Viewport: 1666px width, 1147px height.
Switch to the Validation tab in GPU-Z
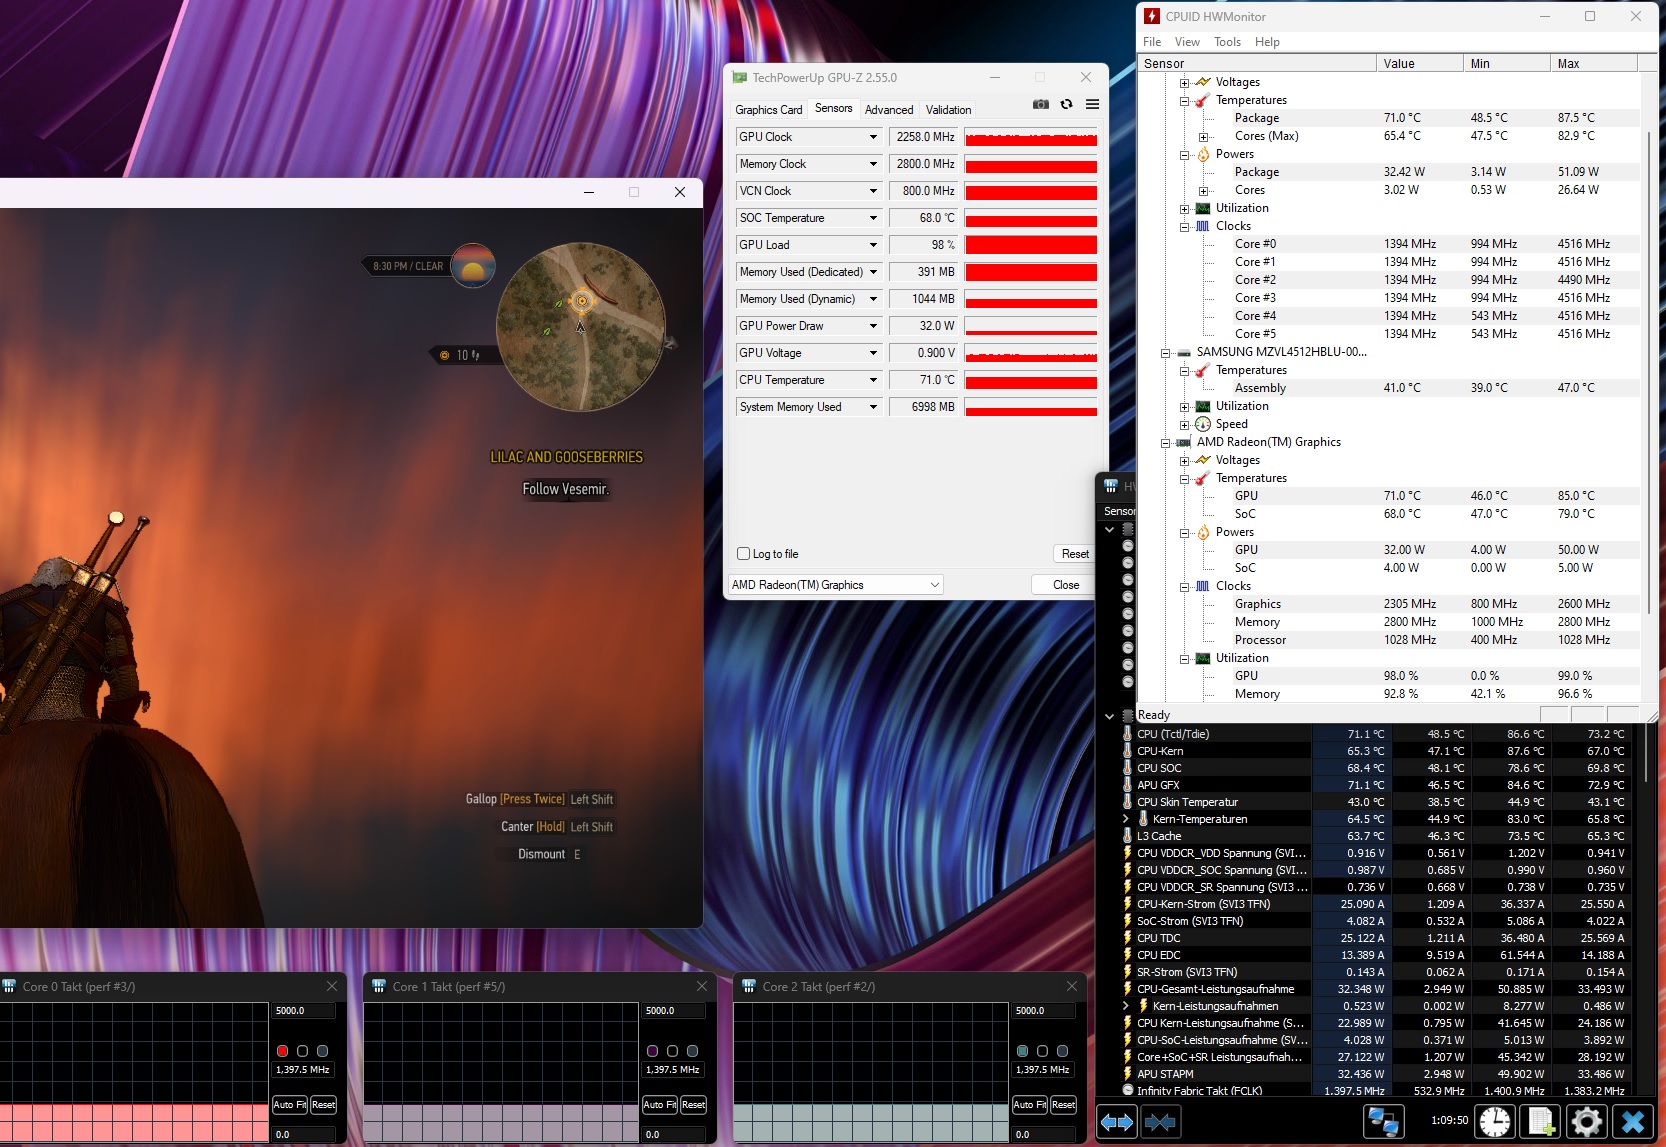(x=948, y=110)
